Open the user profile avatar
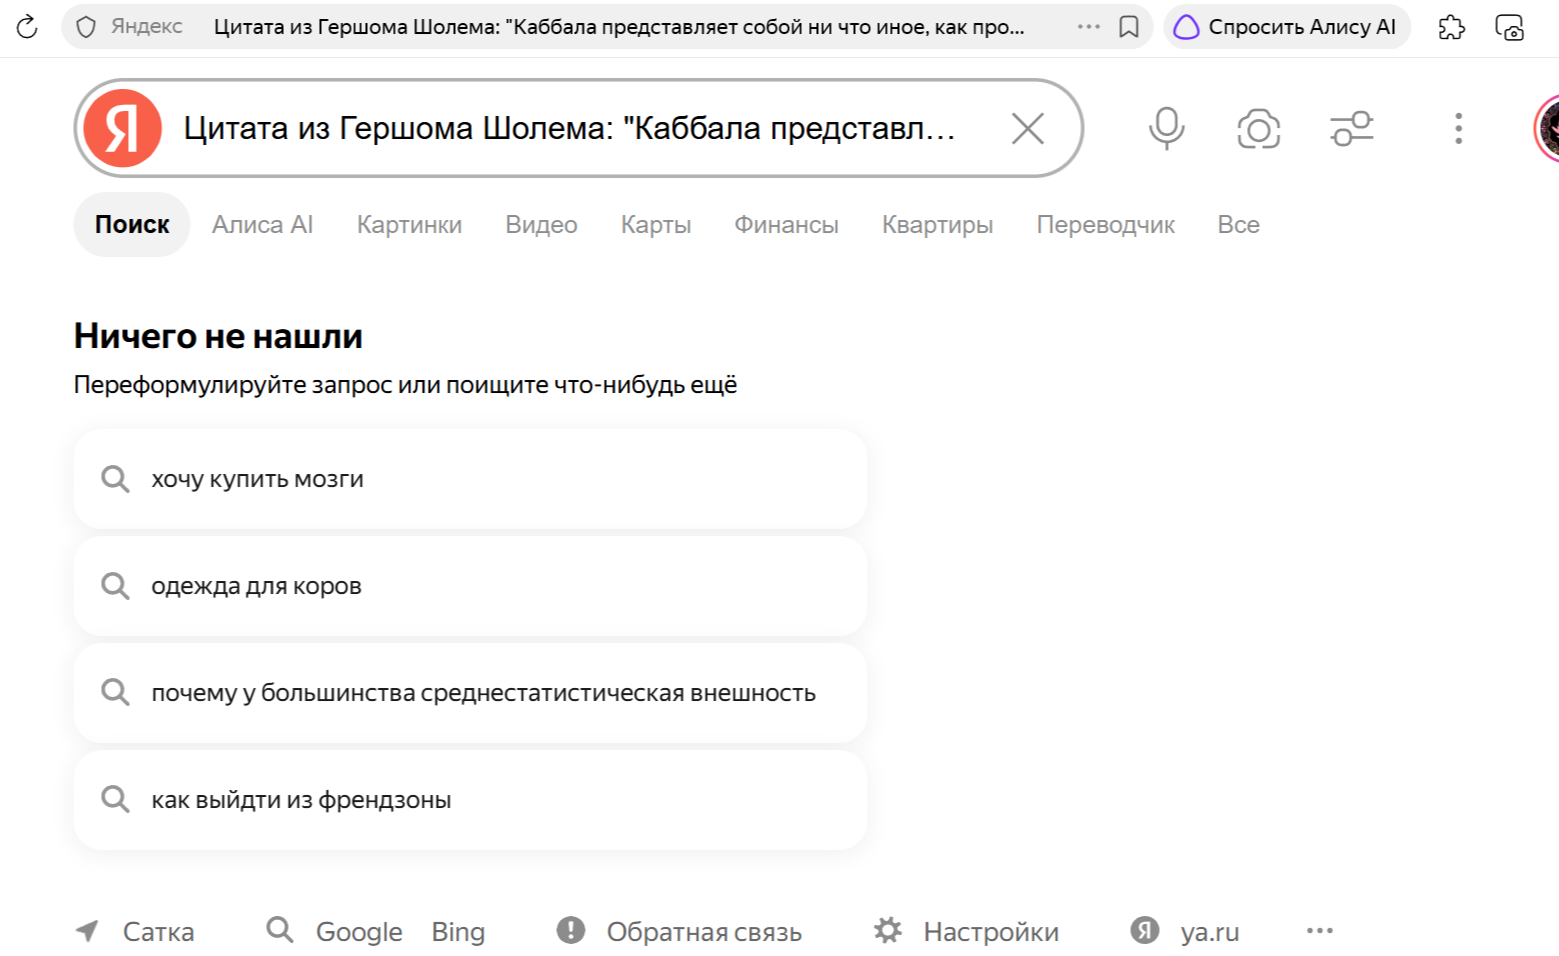Screen dimensions: 1559x956 point(1546,128)
